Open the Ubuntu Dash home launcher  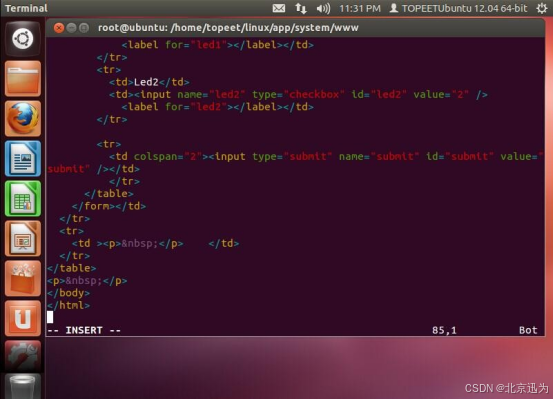click(23, 38)
